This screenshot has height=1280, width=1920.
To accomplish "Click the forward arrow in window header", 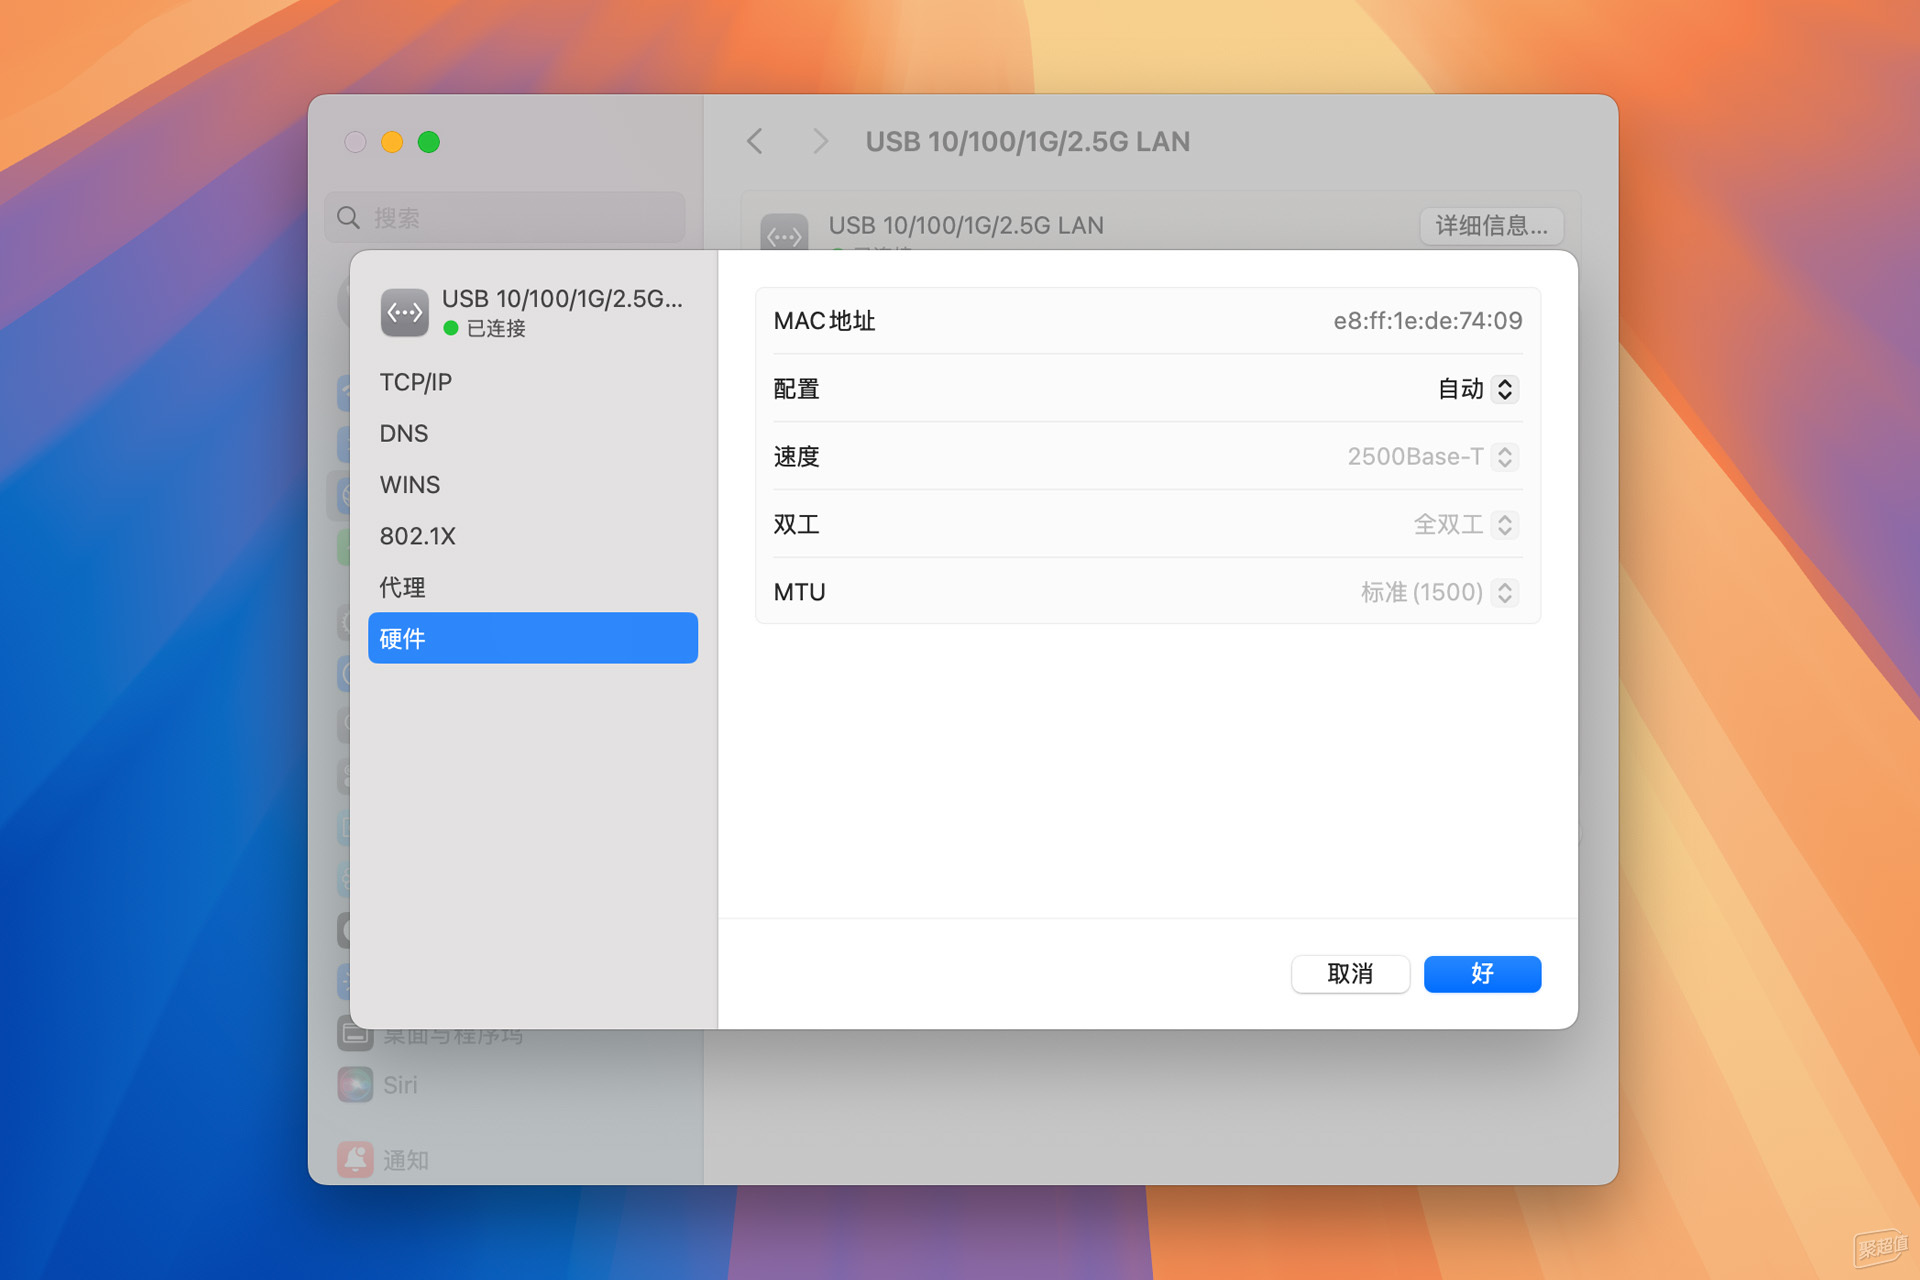I will tap(820, 142).
